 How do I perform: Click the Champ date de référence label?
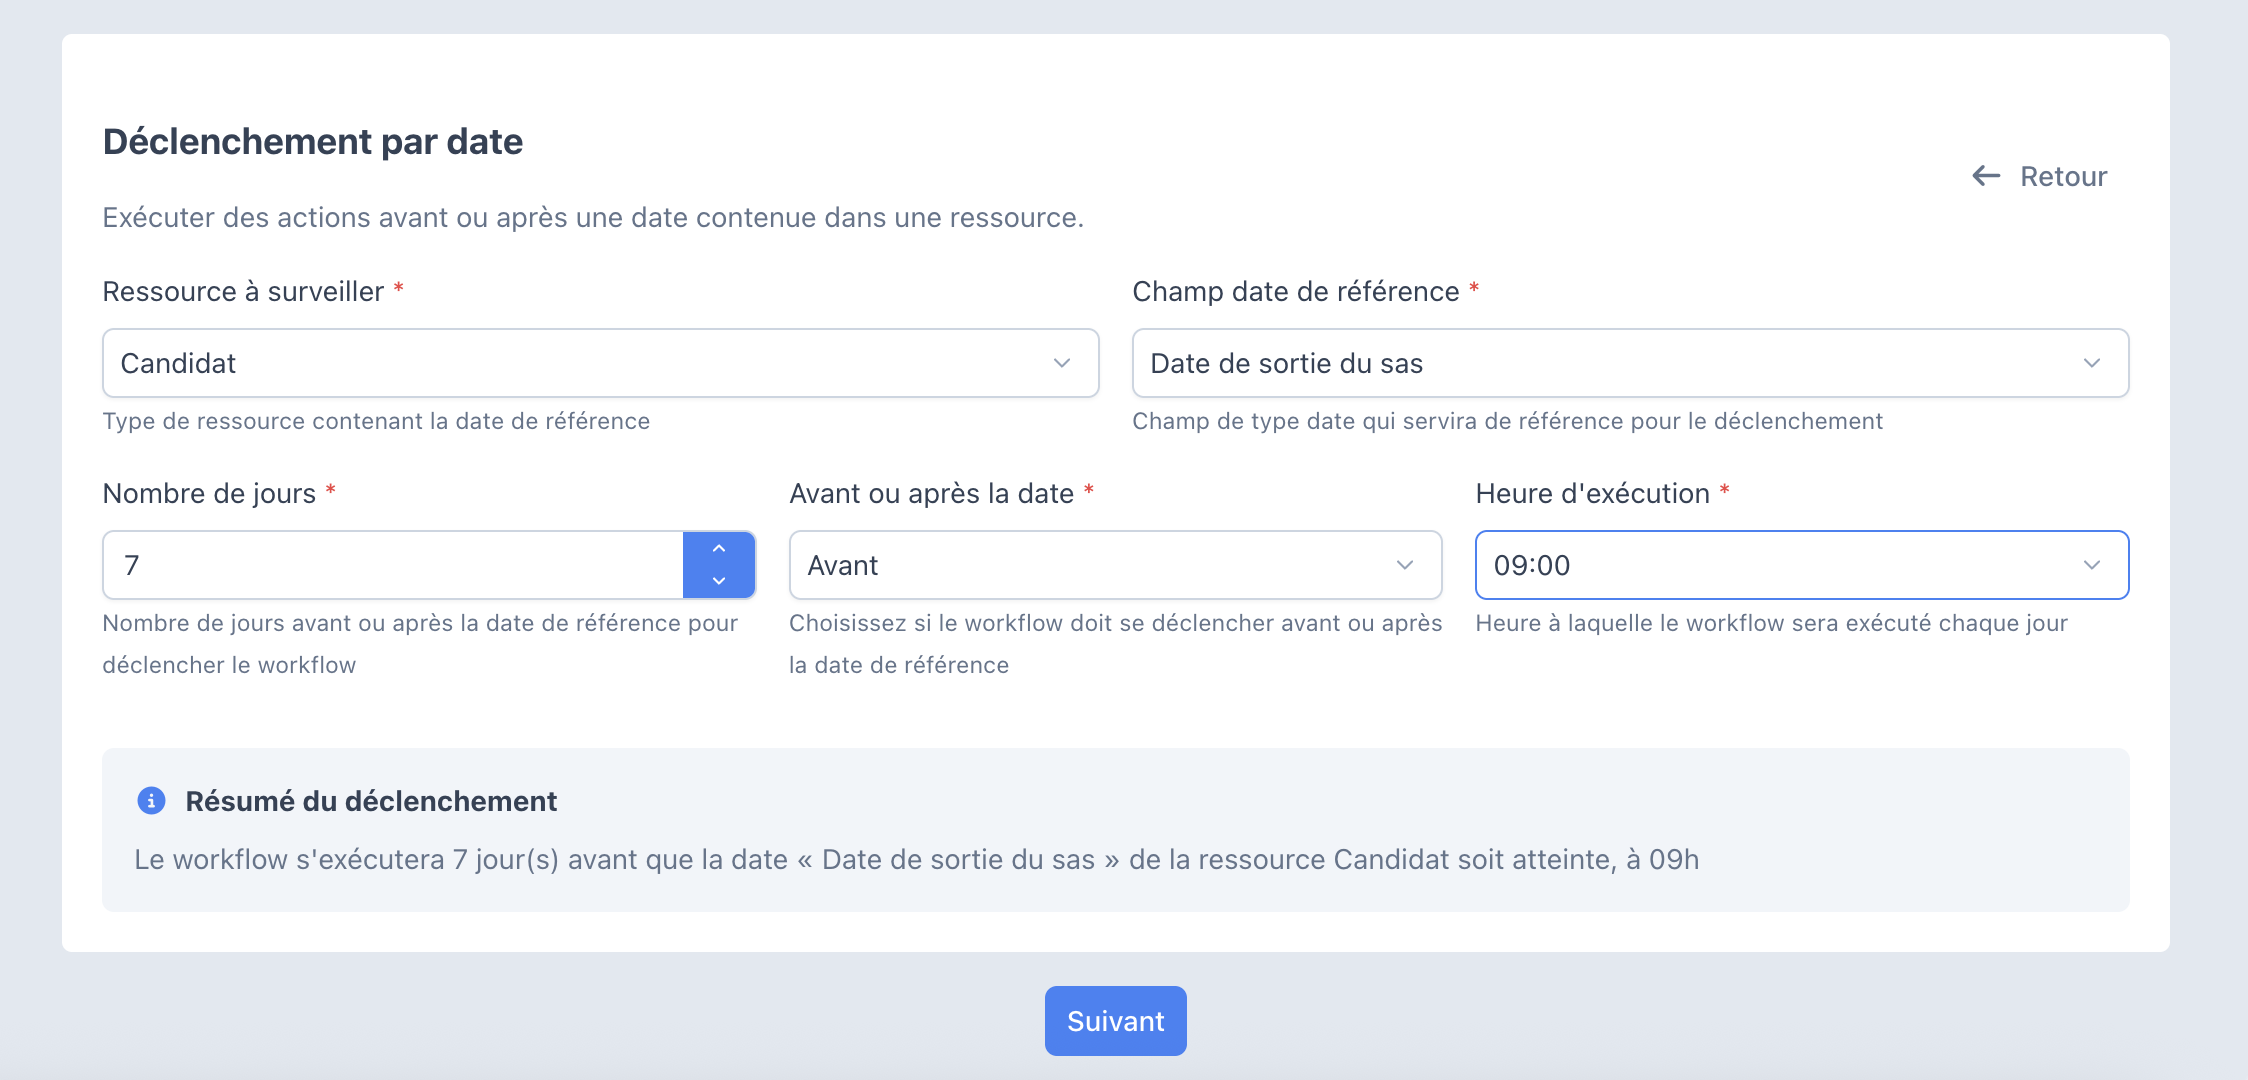1296,292
